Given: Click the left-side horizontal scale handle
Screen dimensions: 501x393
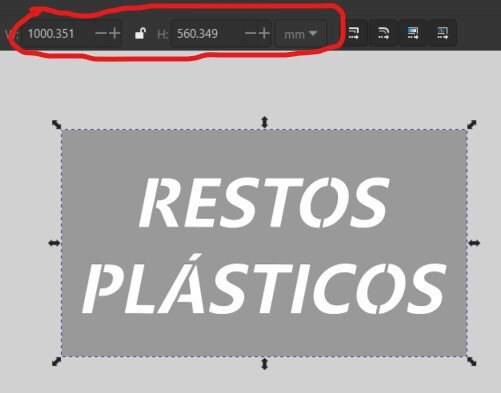Looking at the screenshot, I should coord(54,243).
